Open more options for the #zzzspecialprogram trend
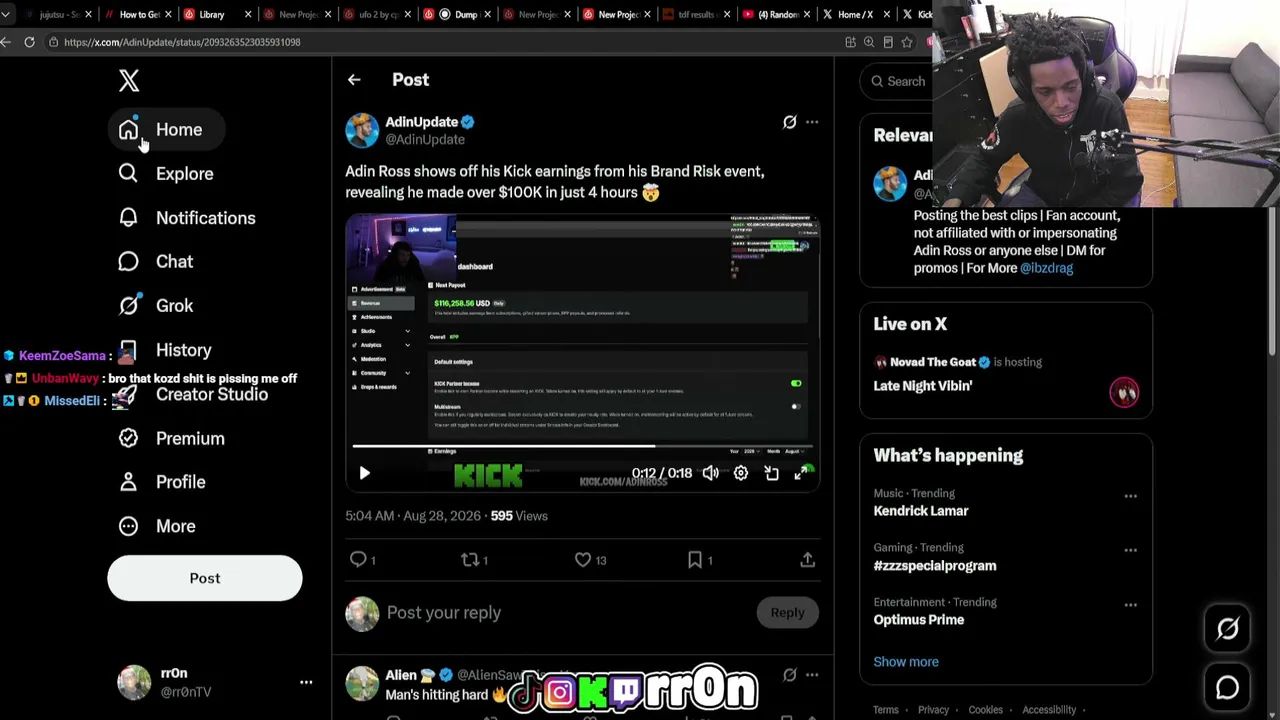The image size is (1280, 720). (1130, 550)
